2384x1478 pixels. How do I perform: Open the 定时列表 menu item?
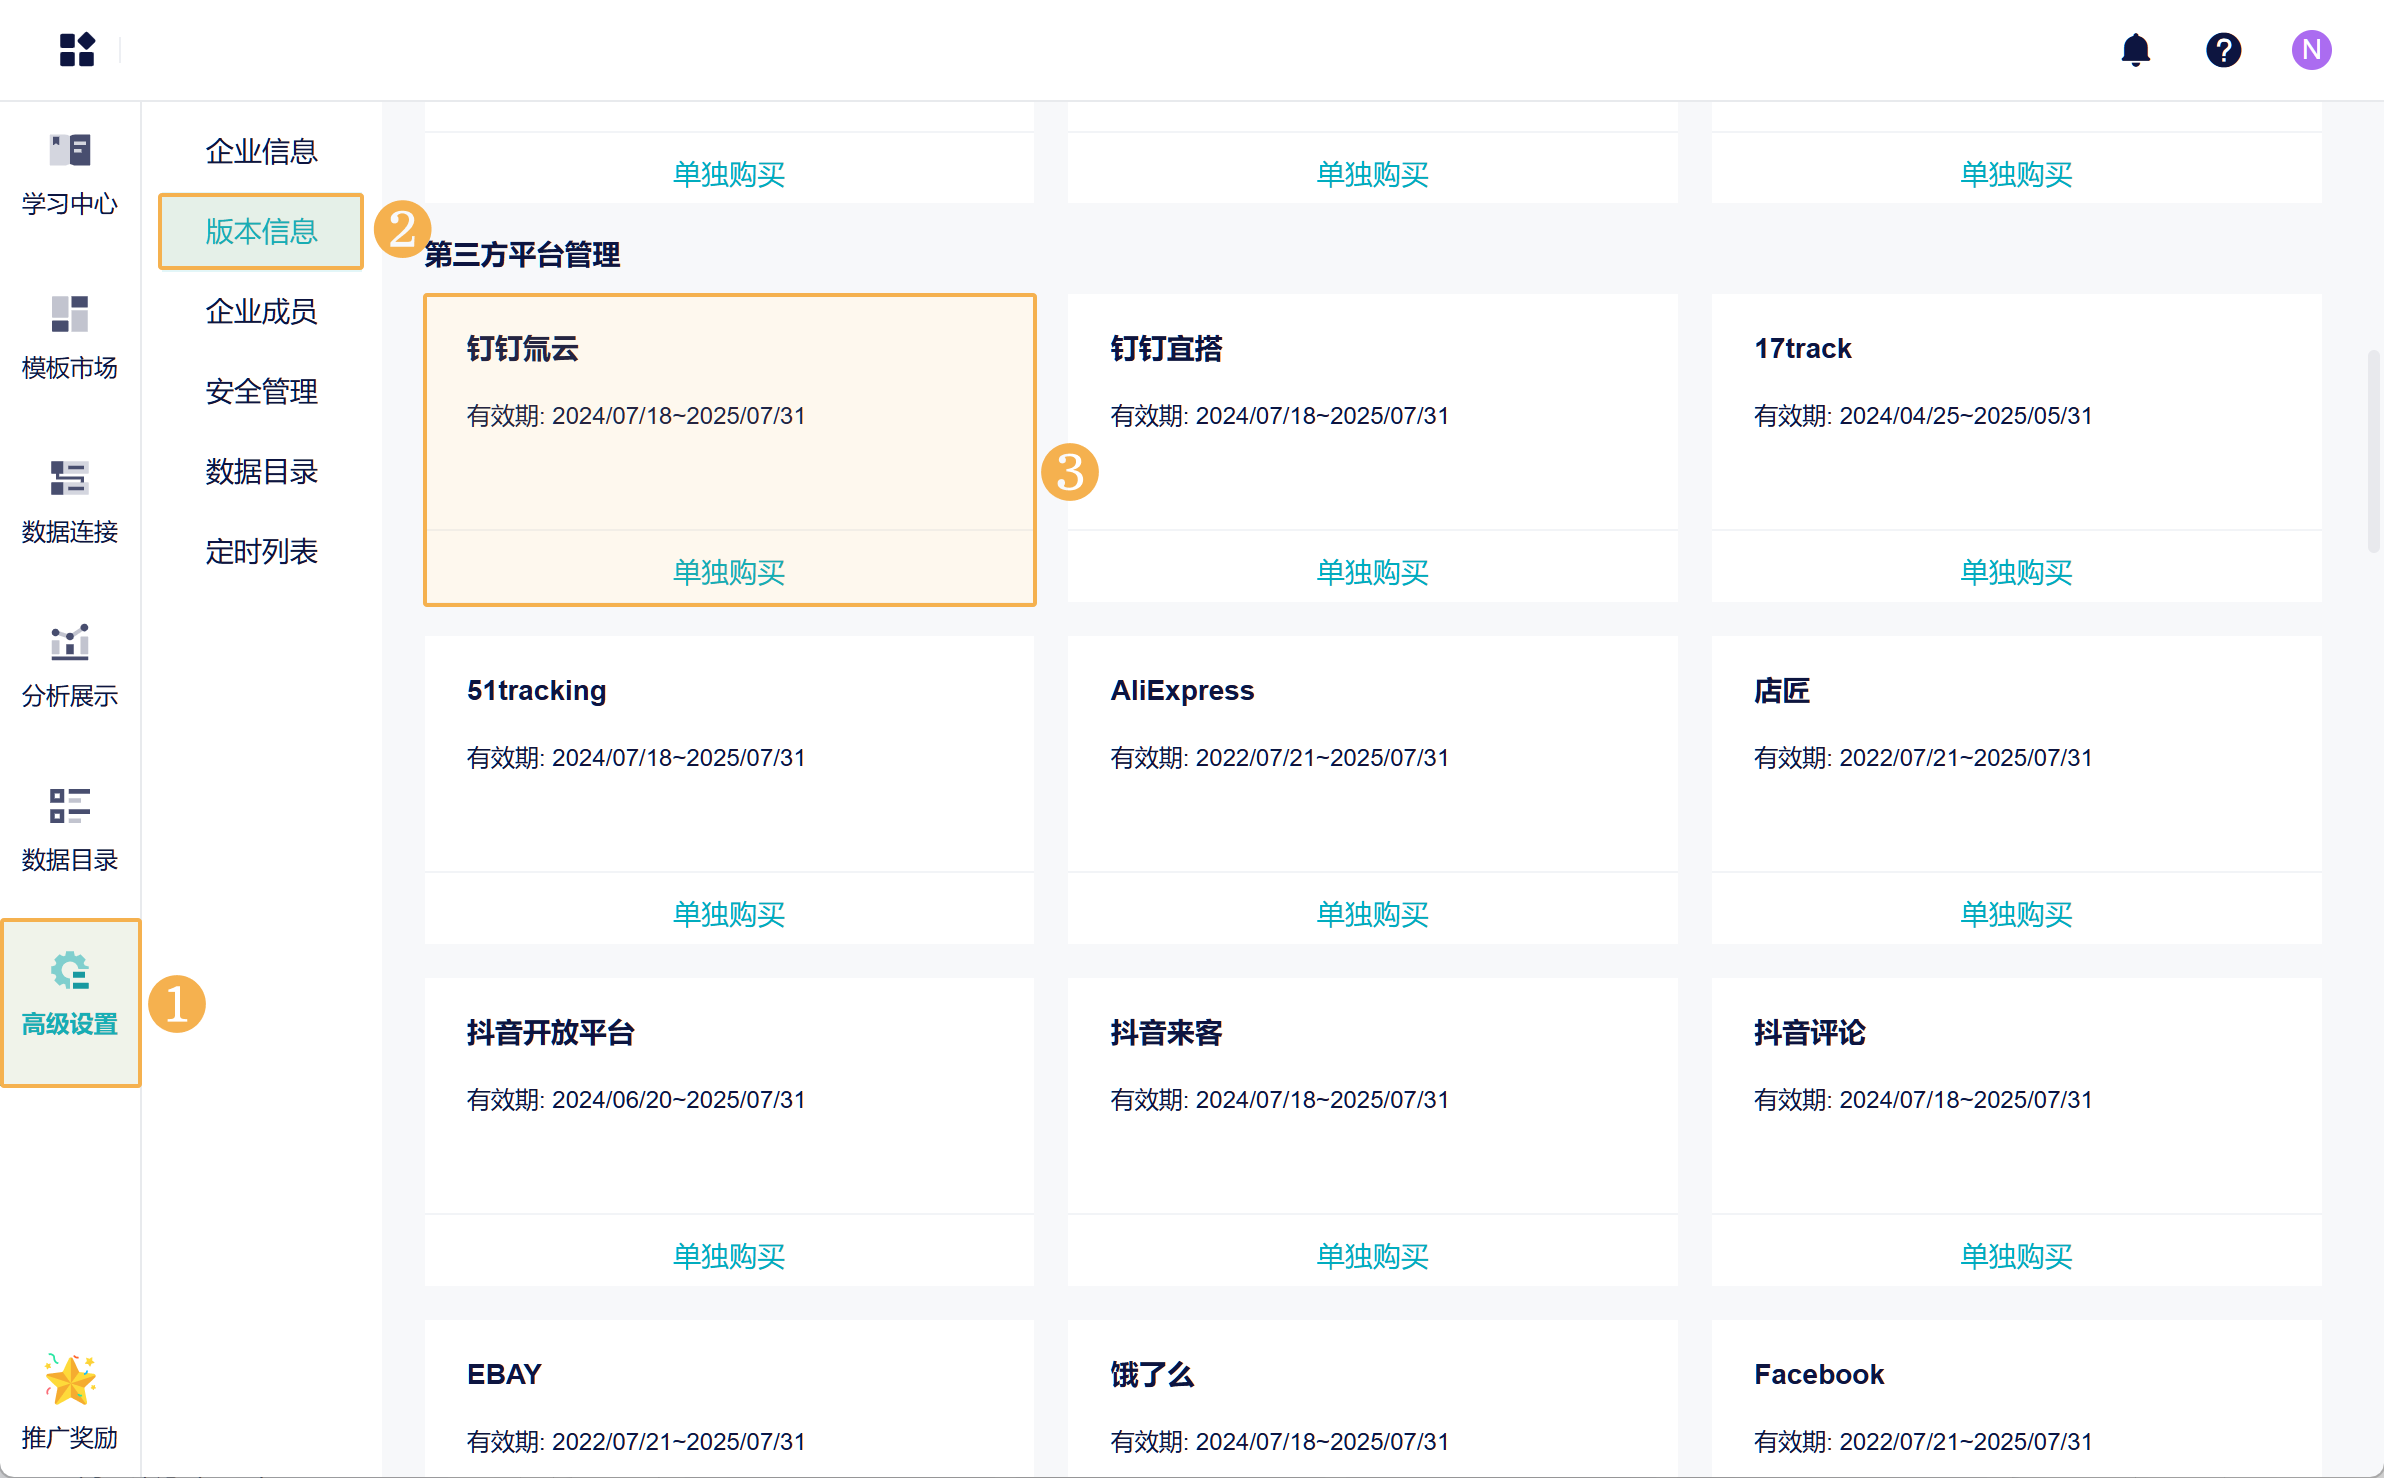(x=261, y=551)
